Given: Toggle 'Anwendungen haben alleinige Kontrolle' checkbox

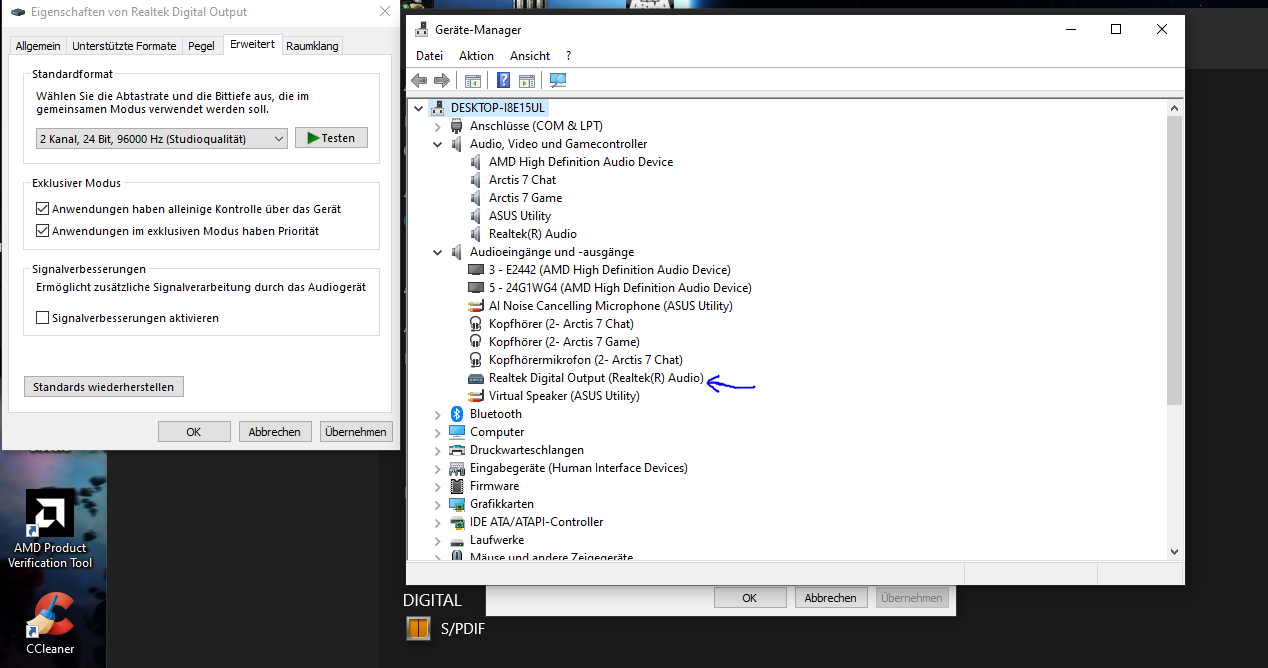Looking at the screenshot, I should (42, 209).
